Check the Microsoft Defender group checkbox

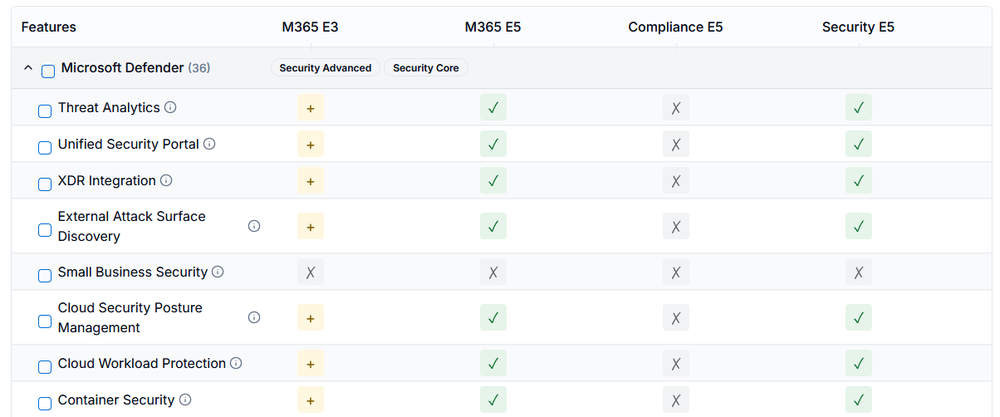(x=48, y=71)
